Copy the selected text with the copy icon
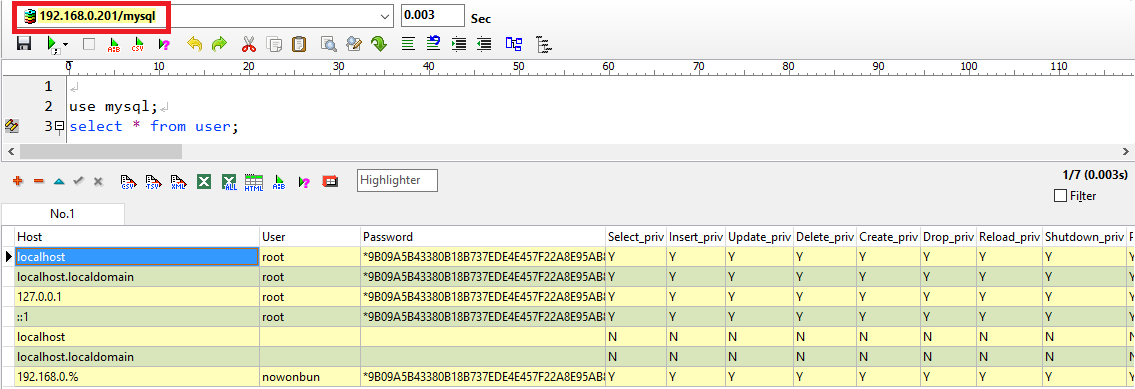This screenshot has height=389, width=1135. (274, 44)
